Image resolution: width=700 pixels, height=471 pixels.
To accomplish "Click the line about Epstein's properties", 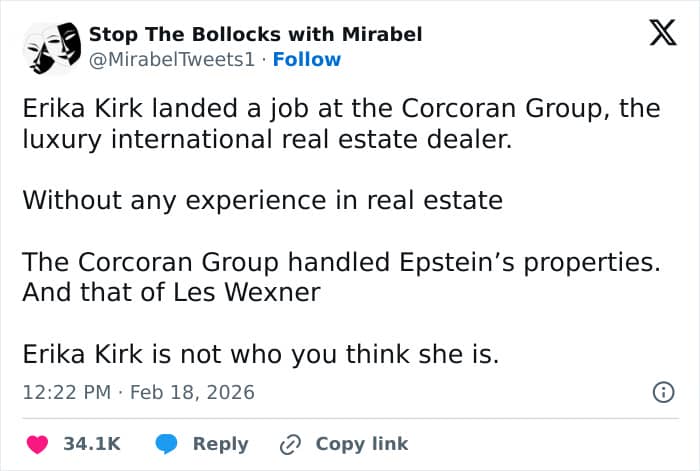I will [x=342, y=263].
